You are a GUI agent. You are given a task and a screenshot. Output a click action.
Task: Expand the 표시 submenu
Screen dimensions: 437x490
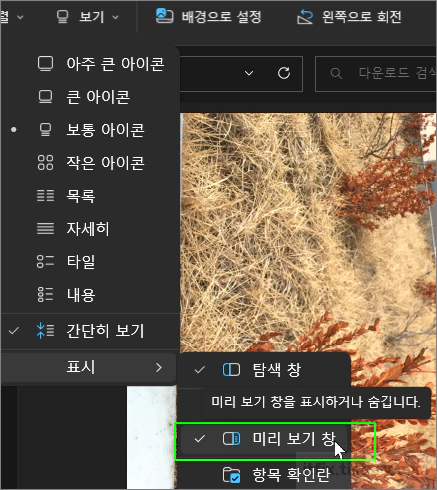(x=89, y=368)
